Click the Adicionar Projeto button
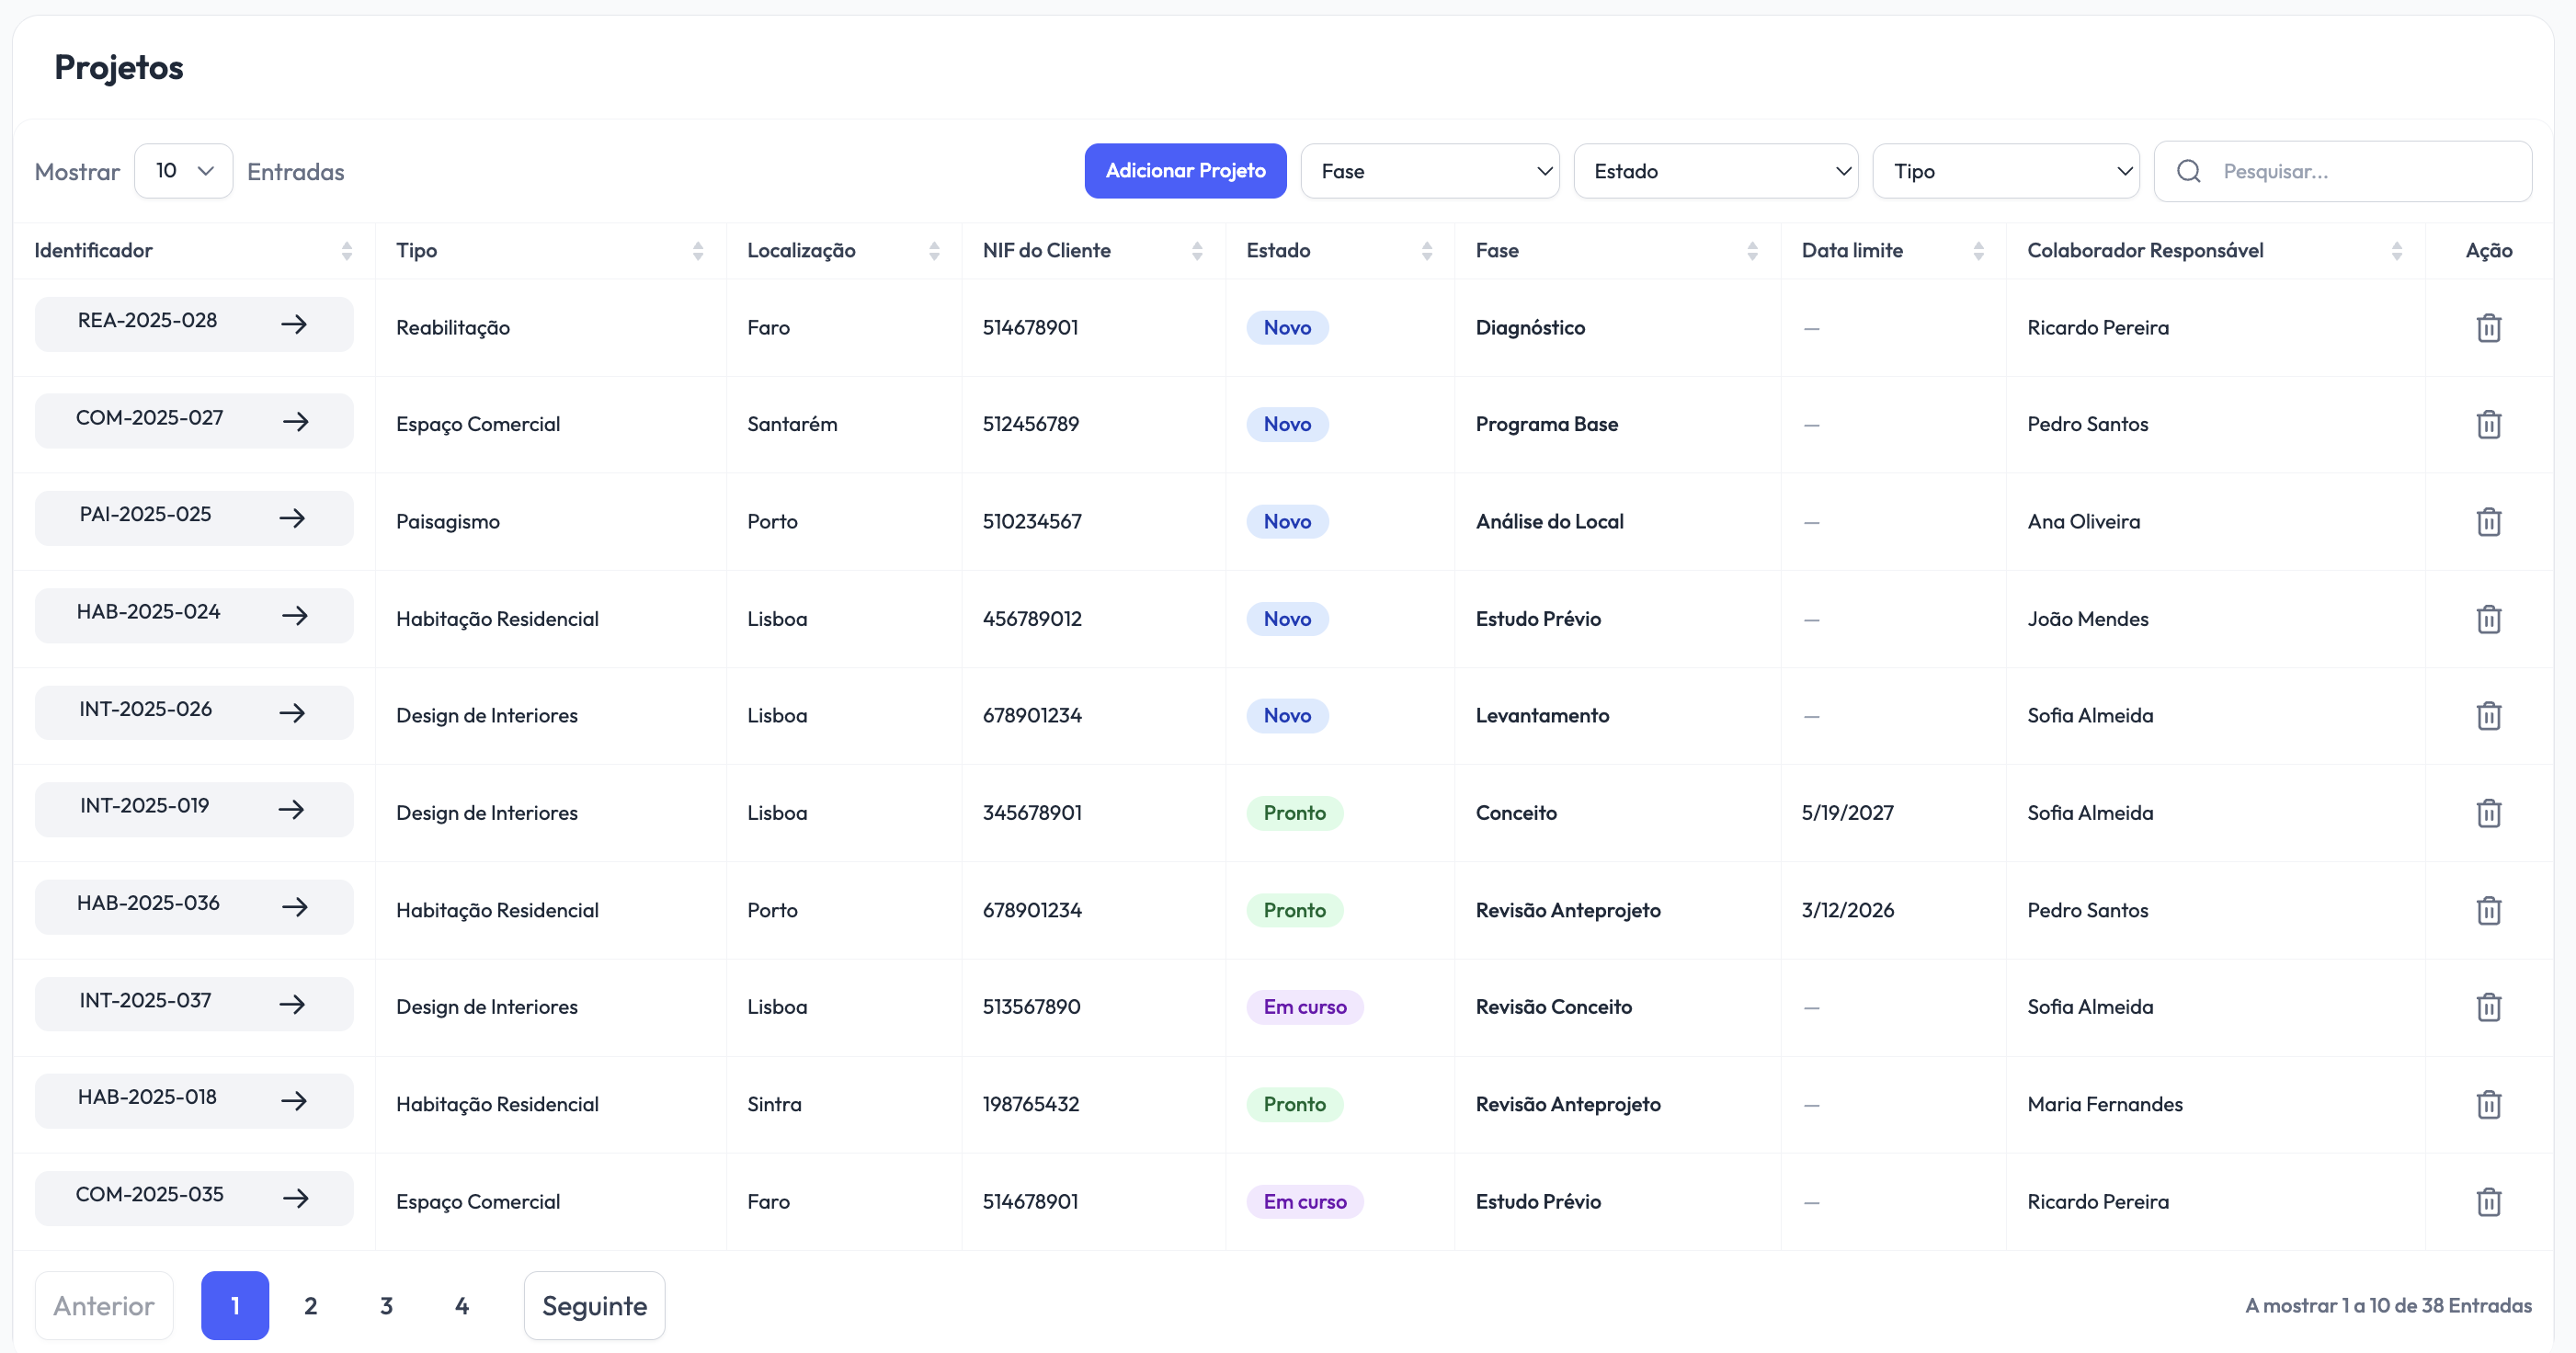Viewport: 2576px width, 1353px height. coord(1185,171)
